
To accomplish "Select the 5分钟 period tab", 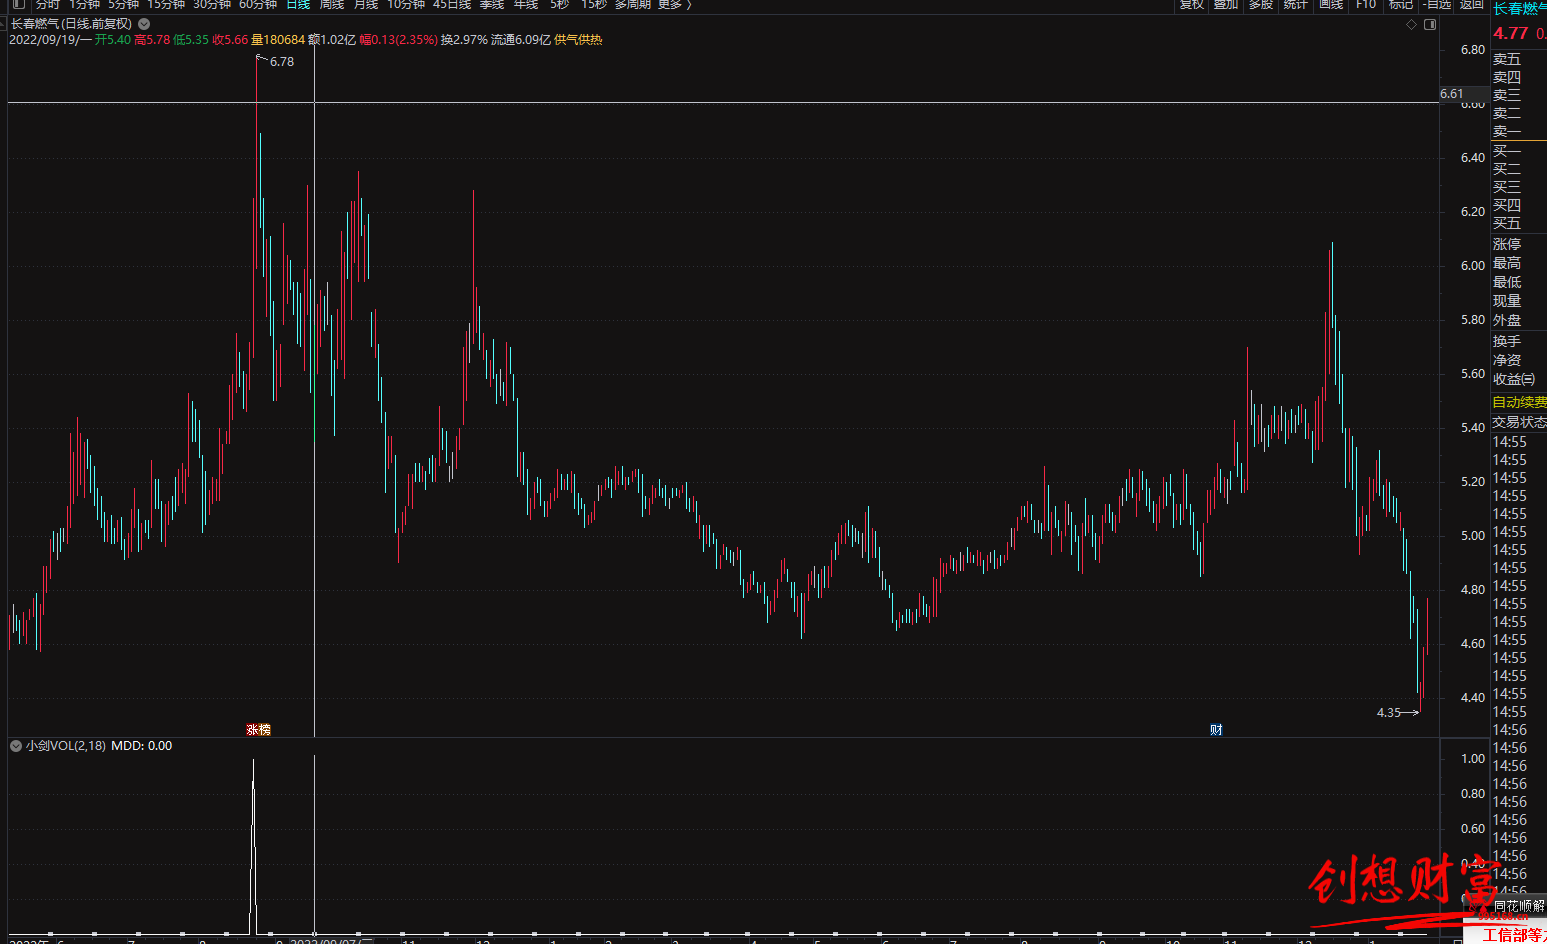I will click(123, 5).
